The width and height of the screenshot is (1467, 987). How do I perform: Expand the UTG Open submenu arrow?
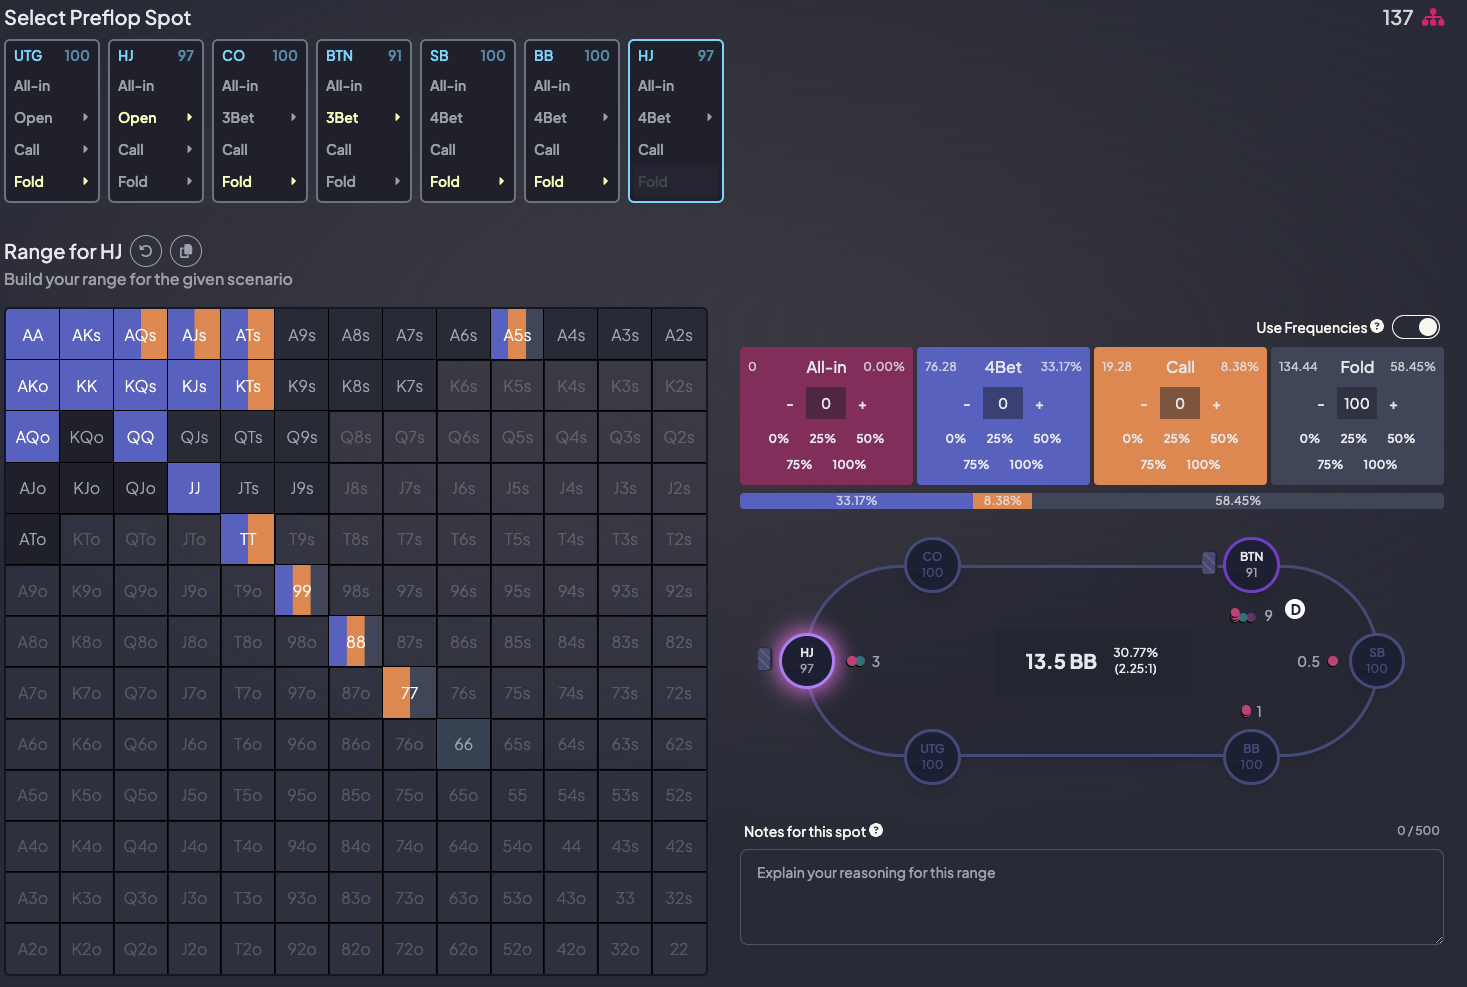85,117
